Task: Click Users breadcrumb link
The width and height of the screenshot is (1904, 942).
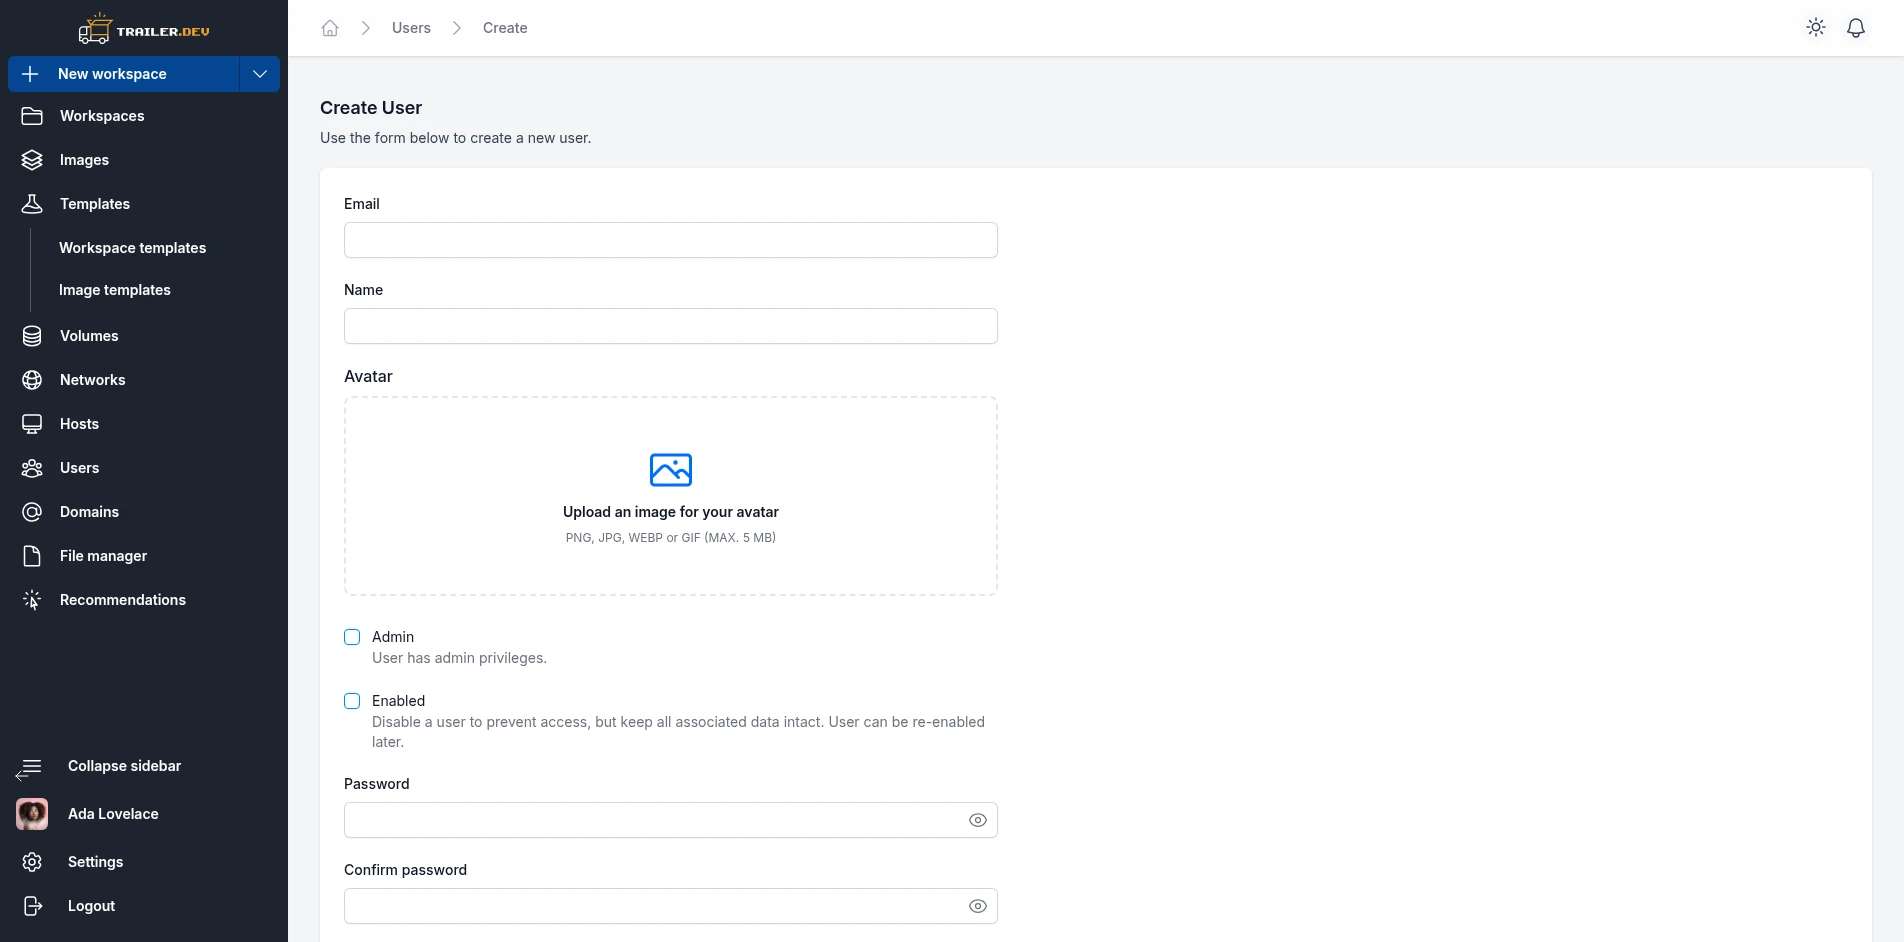Action: [411, 28]
